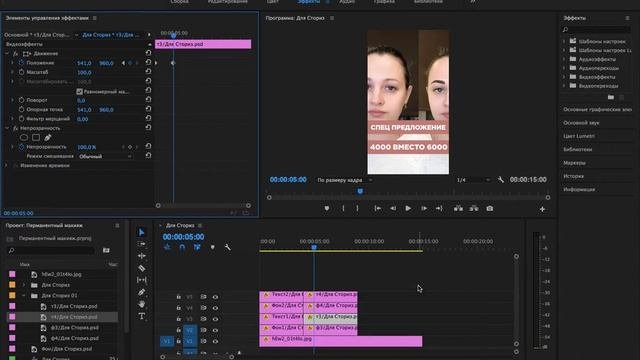Image resolution: width=640 pixels, height=360 pixels.
Task: Toggle sync lock on track V2
Action: point(203,330)
